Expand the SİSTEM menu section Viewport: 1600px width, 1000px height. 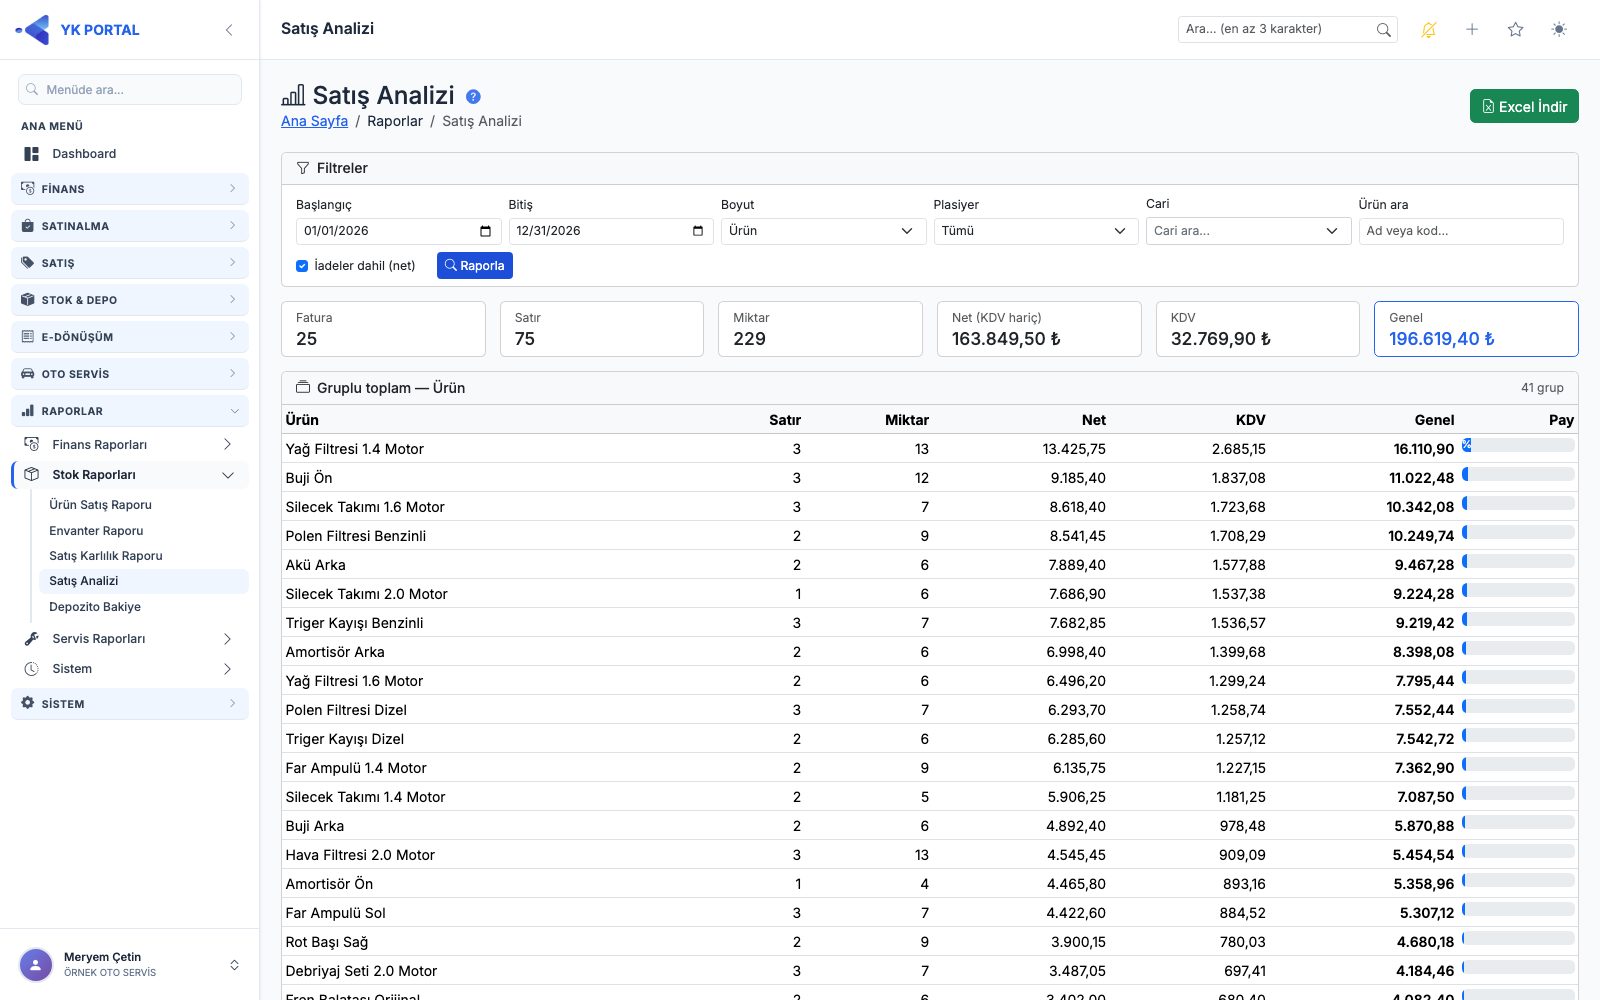pos(130,704)
